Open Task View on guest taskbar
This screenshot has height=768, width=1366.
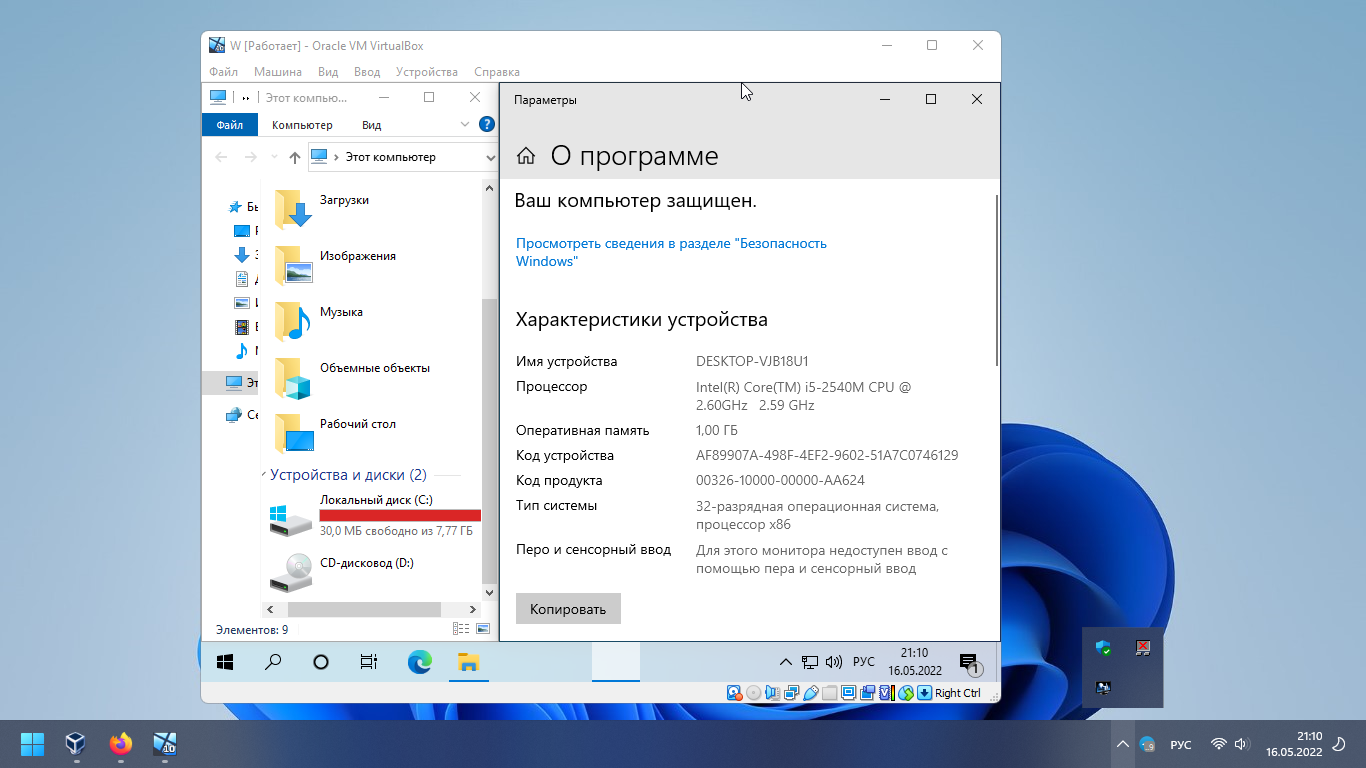coord(368,662)
